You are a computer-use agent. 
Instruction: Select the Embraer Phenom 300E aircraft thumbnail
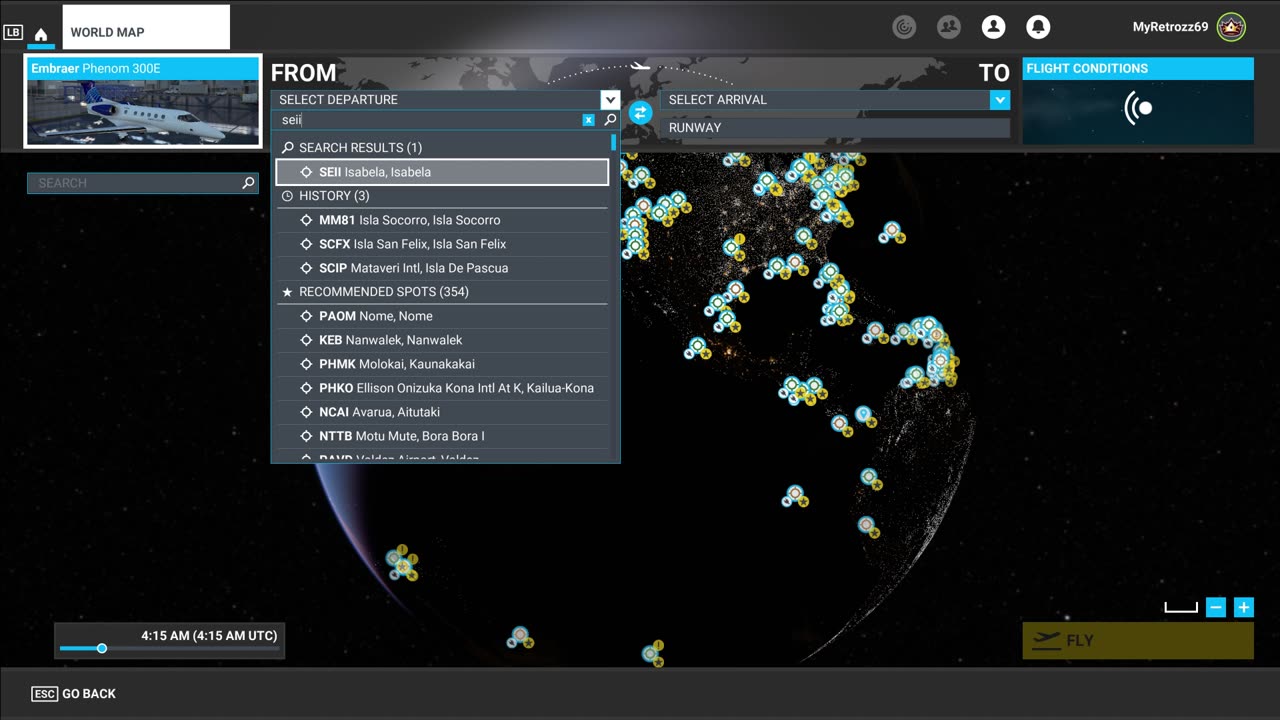pyautogui.click(x=143, y=102)
